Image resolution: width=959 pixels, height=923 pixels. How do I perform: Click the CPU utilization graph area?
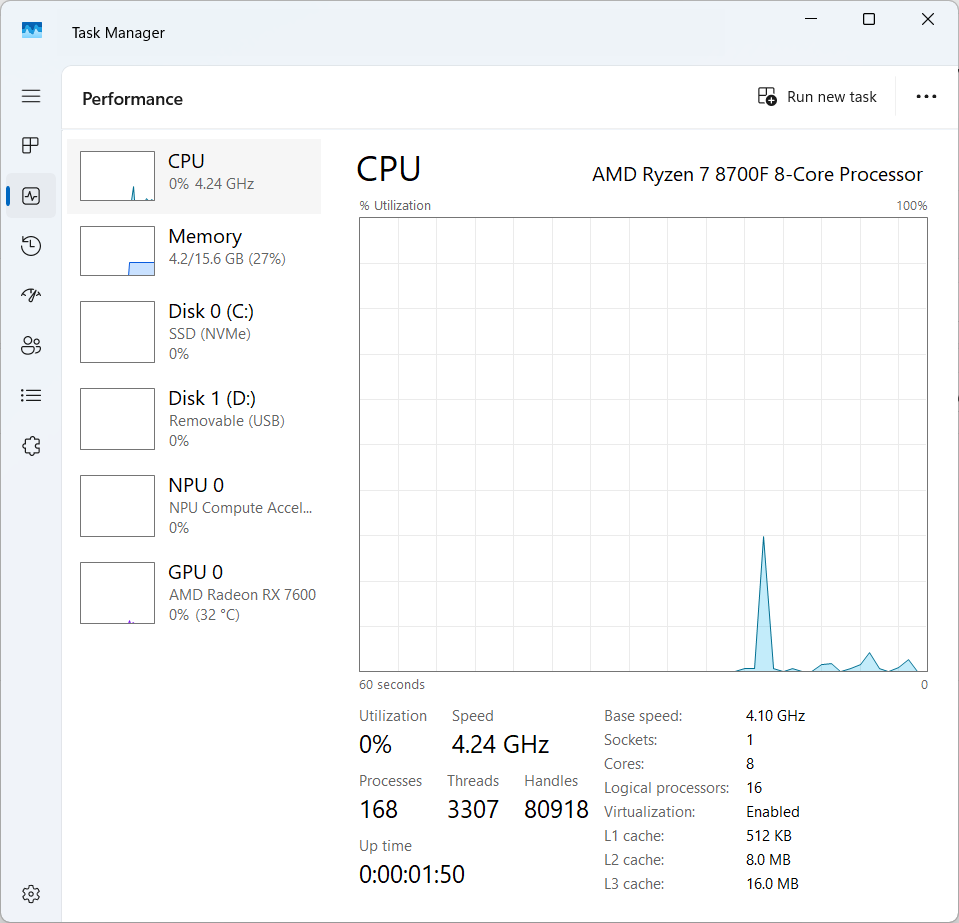click(643, 444)
